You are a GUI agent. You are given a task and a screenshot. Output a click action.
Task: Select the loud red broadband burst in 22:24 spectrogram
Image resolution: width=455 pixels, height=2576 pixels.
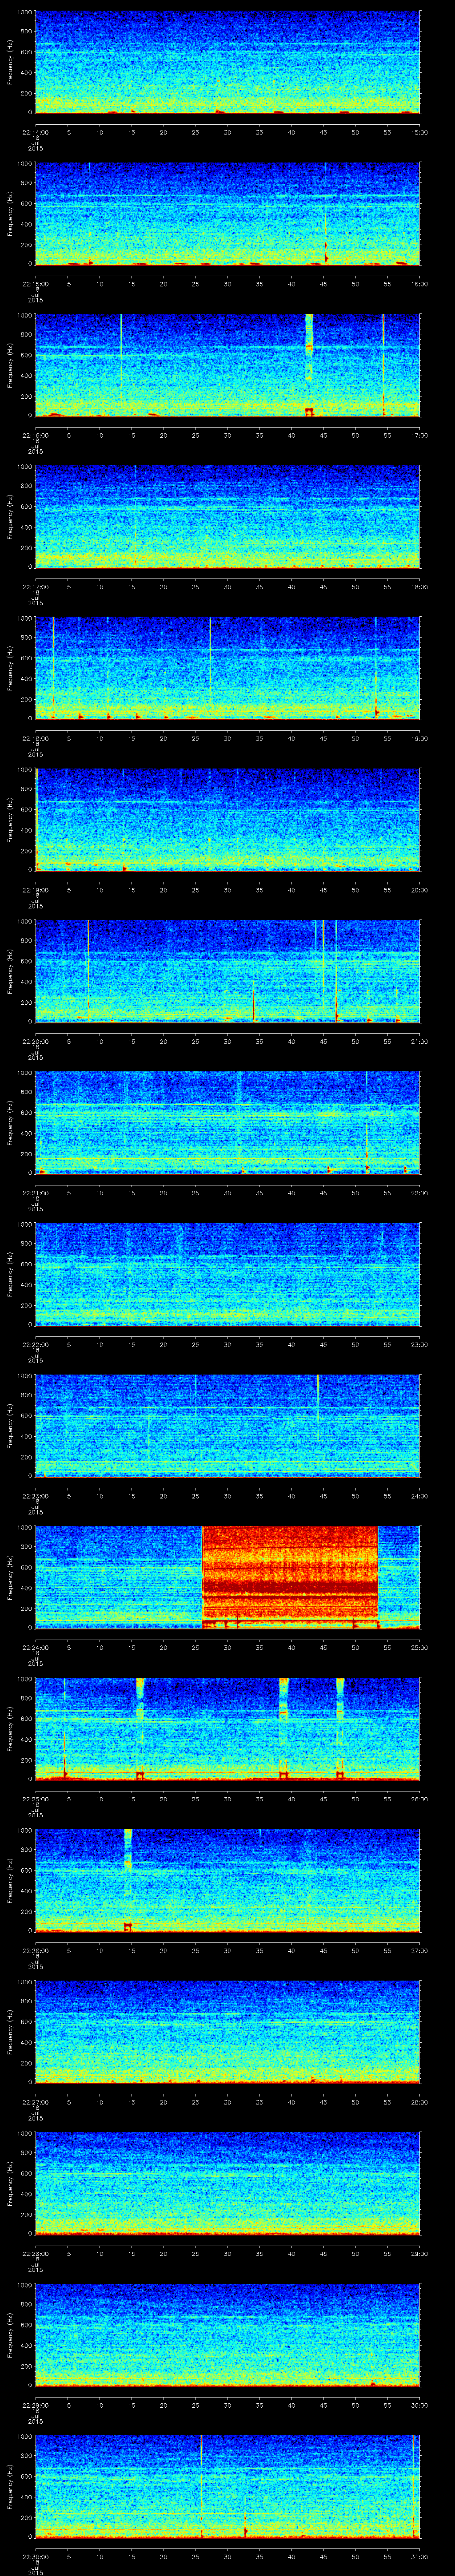[290, 1577]
